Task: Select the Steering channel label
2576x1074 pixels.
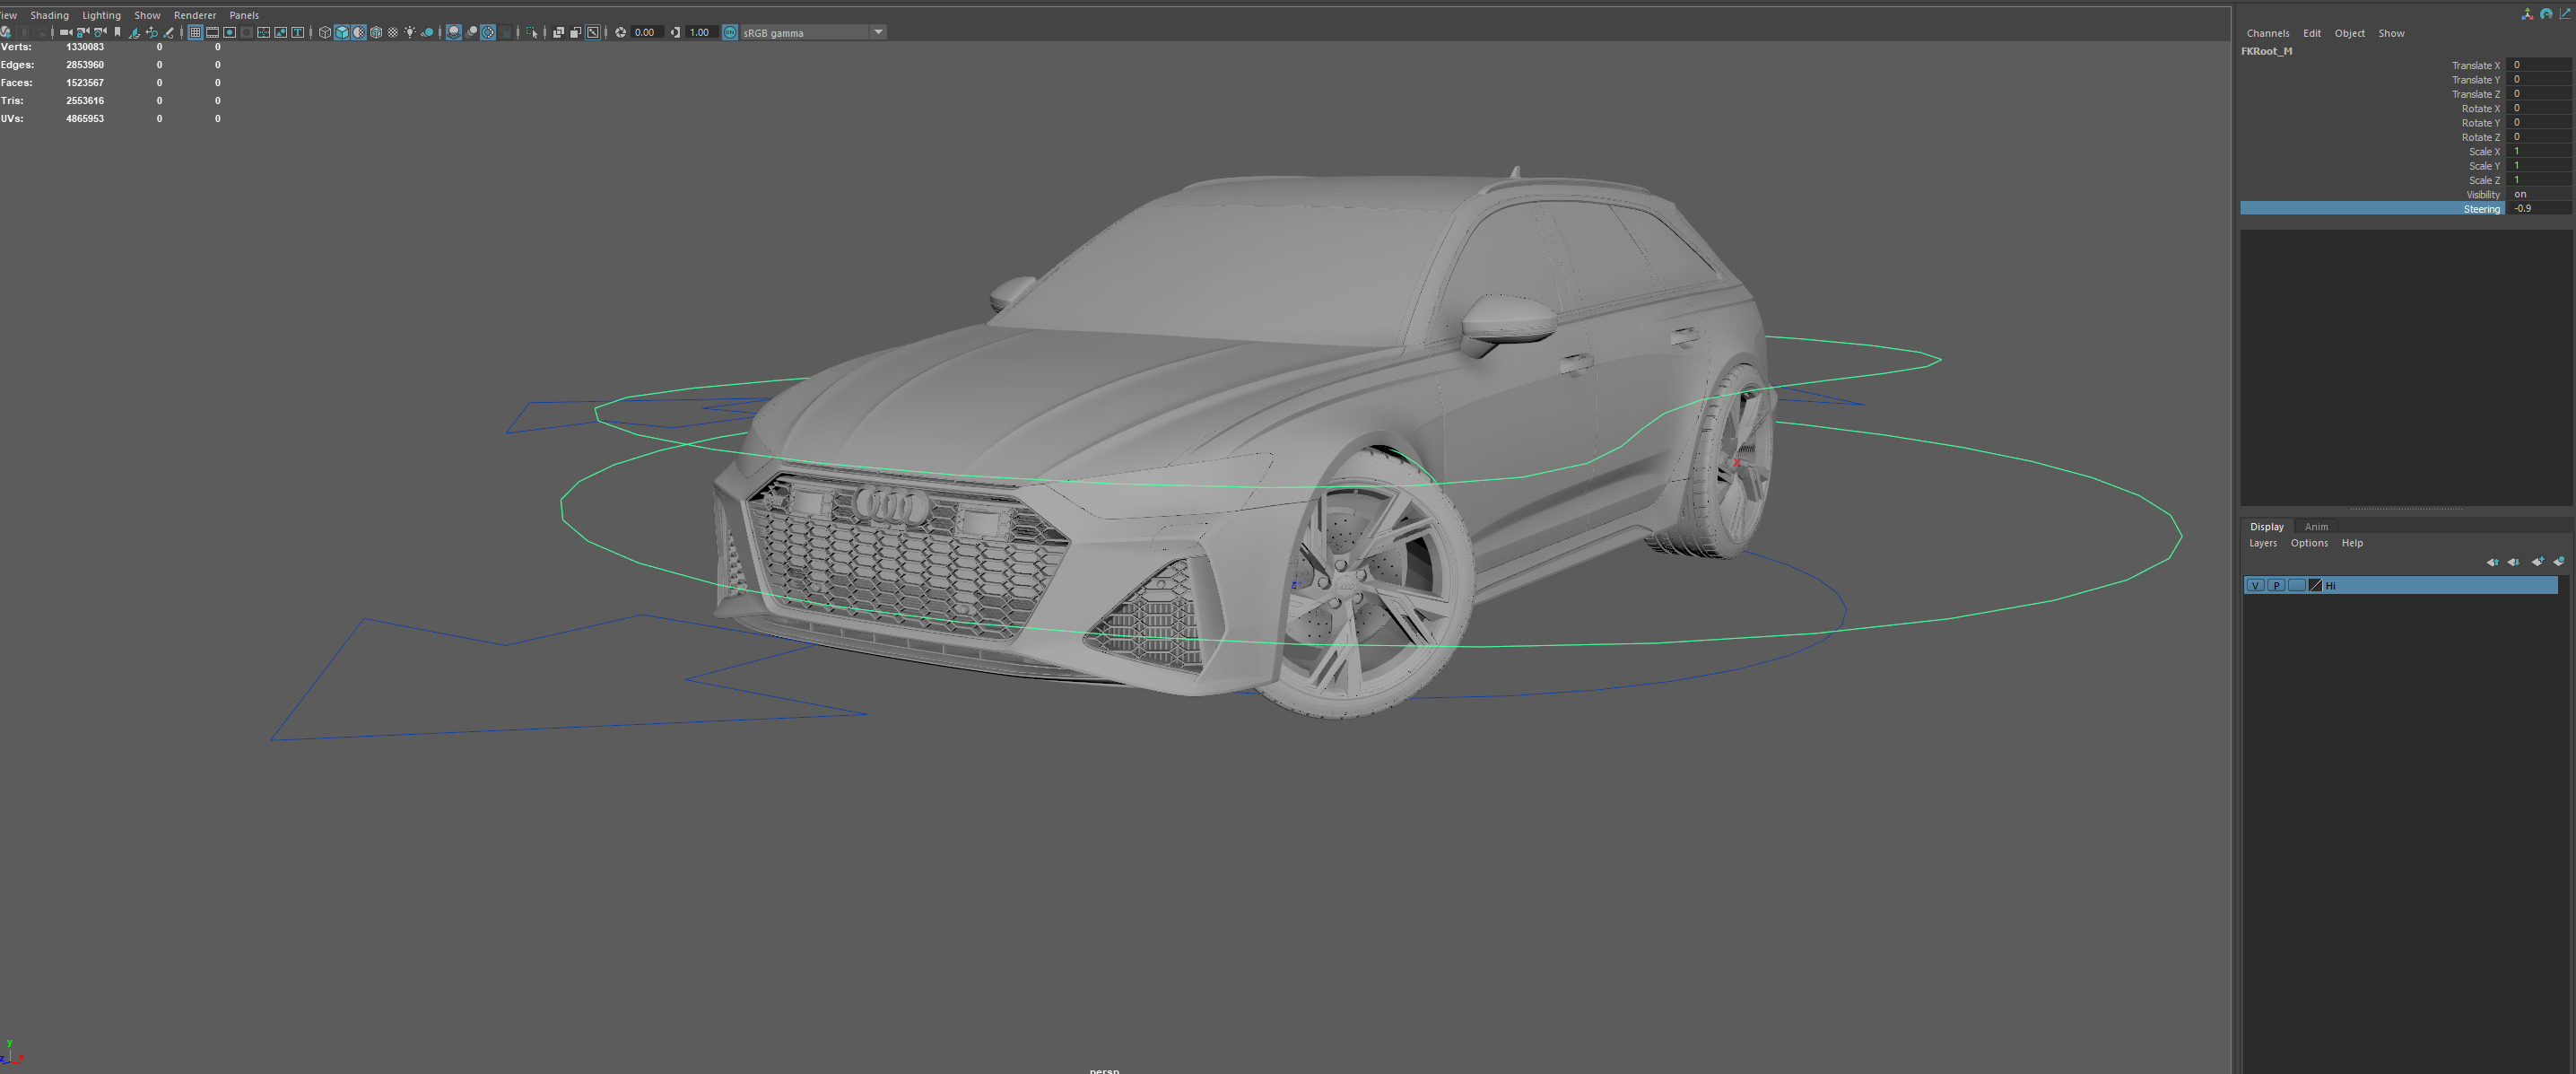Action: tap(2481, 209)
